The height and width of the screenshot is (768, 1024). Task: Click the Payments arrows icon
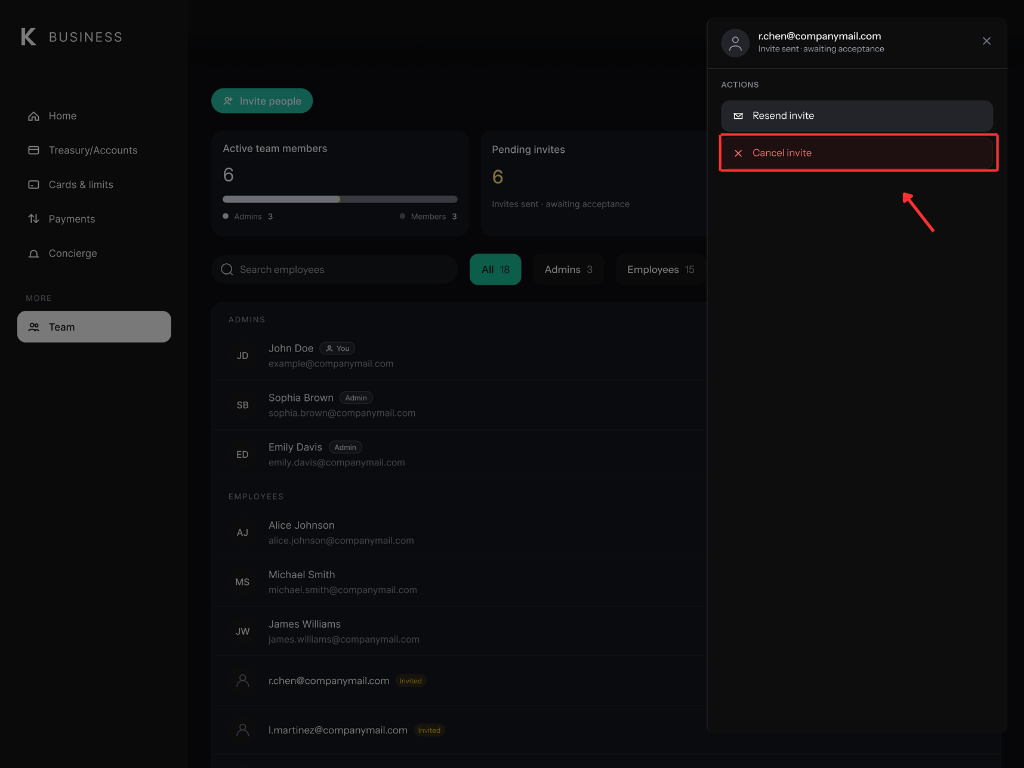(33, 219)
